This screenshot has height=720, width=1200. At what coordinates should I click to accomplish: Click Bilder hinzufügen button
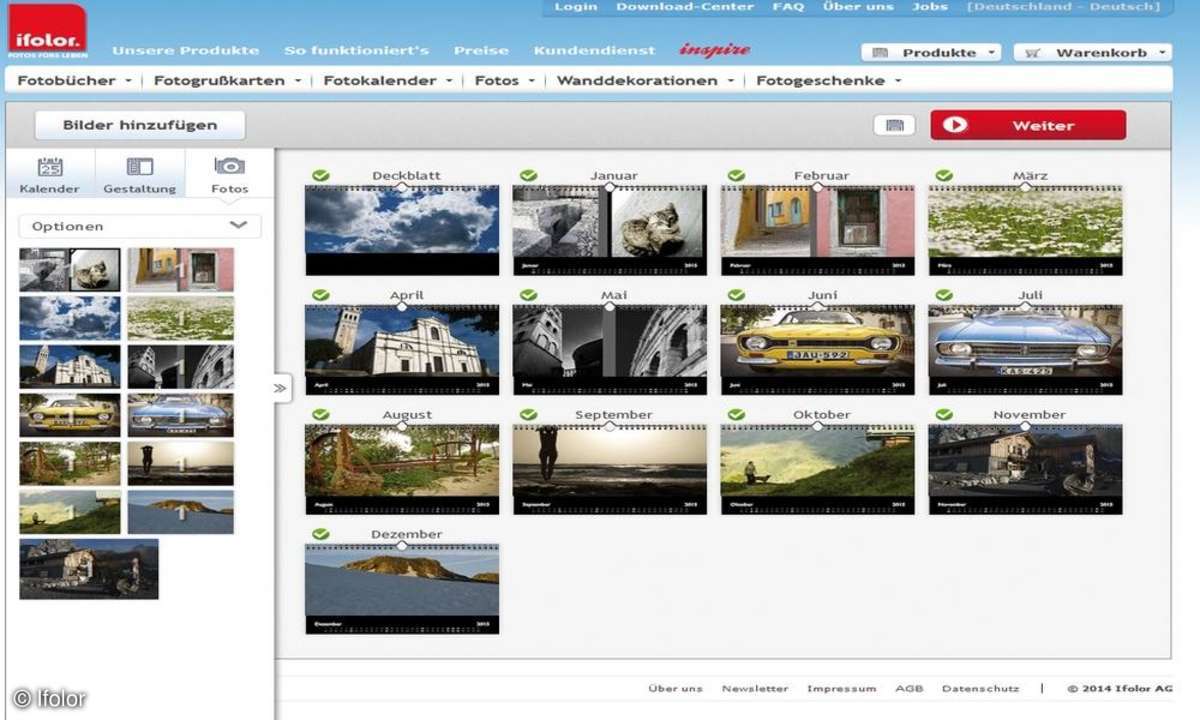(x=140, y=125)
